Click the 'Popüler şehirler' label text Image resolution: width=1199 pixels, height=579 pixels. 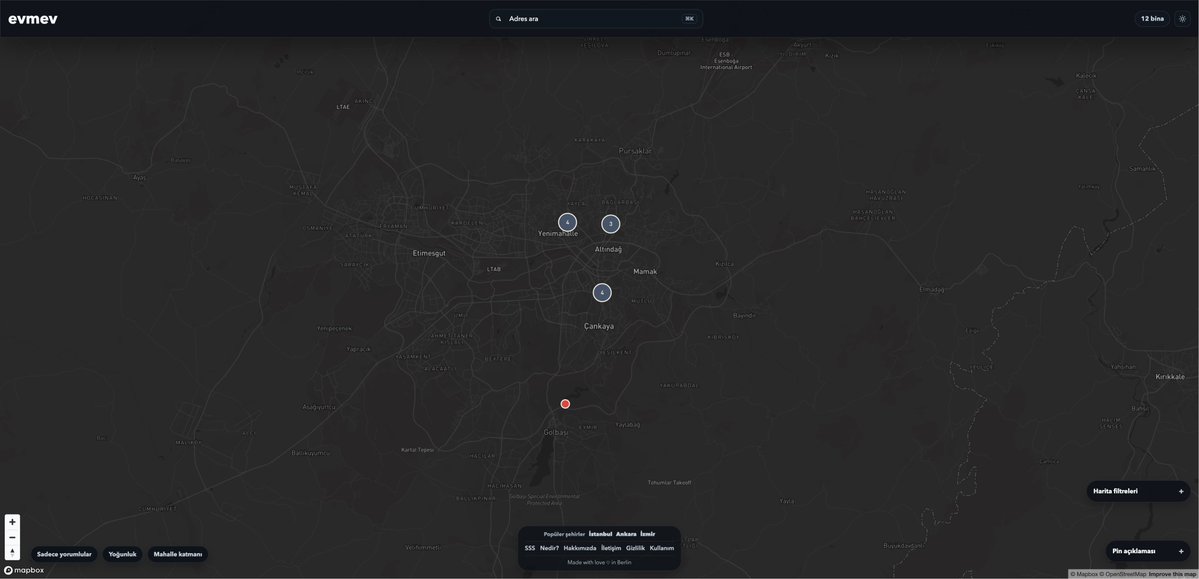click(x=564, y=534)
